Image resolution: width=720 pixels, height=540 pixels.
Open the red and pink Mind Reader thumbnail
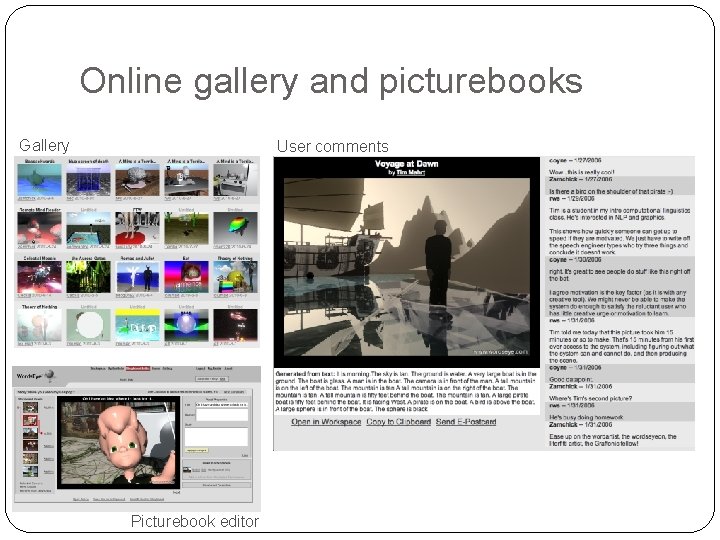point(39,228)
